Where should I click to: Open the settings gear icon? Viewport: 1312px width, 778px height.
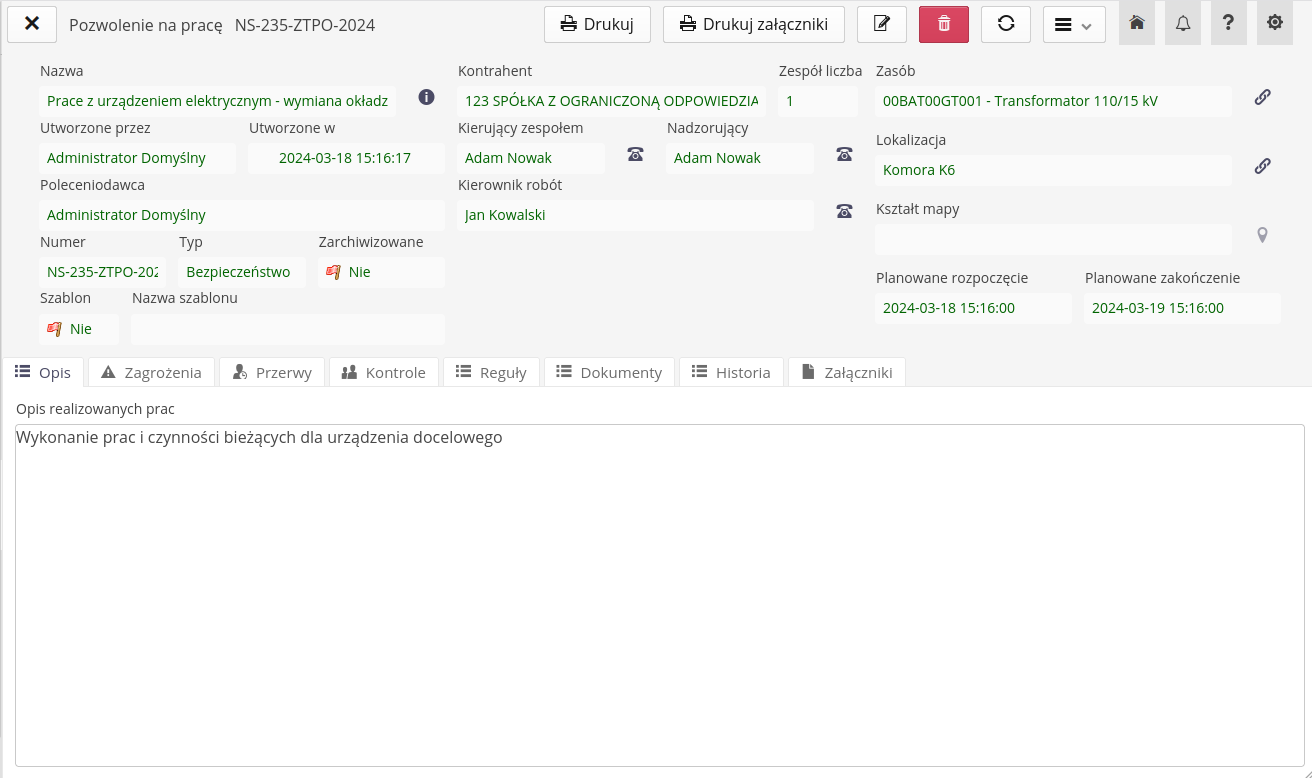tap(1274, 24)
